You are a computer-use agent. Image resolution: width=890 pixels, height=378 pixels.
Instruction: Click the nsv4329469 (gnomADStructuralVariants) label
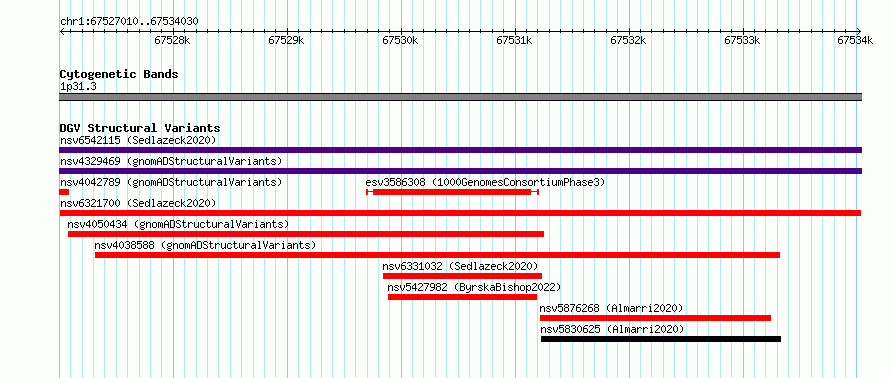(x=171, y=161)
